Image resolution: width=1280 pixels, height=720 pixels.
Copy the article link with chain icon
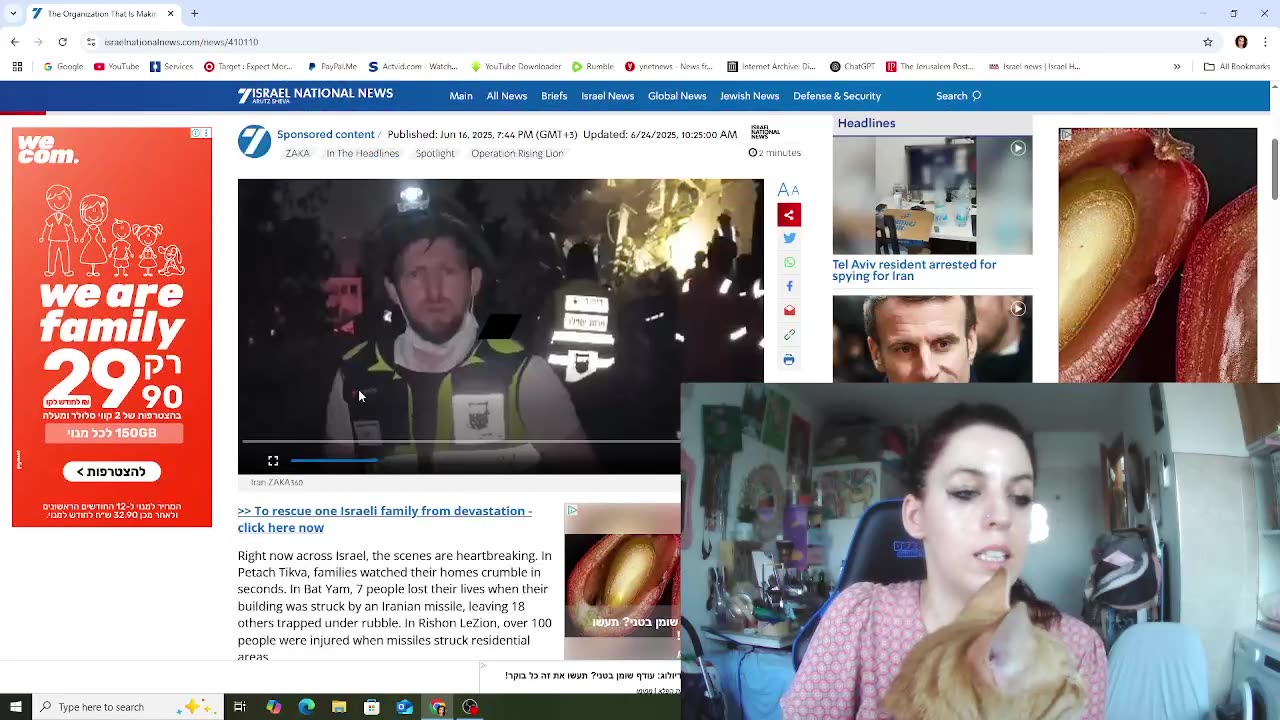(x=789, y=335)
